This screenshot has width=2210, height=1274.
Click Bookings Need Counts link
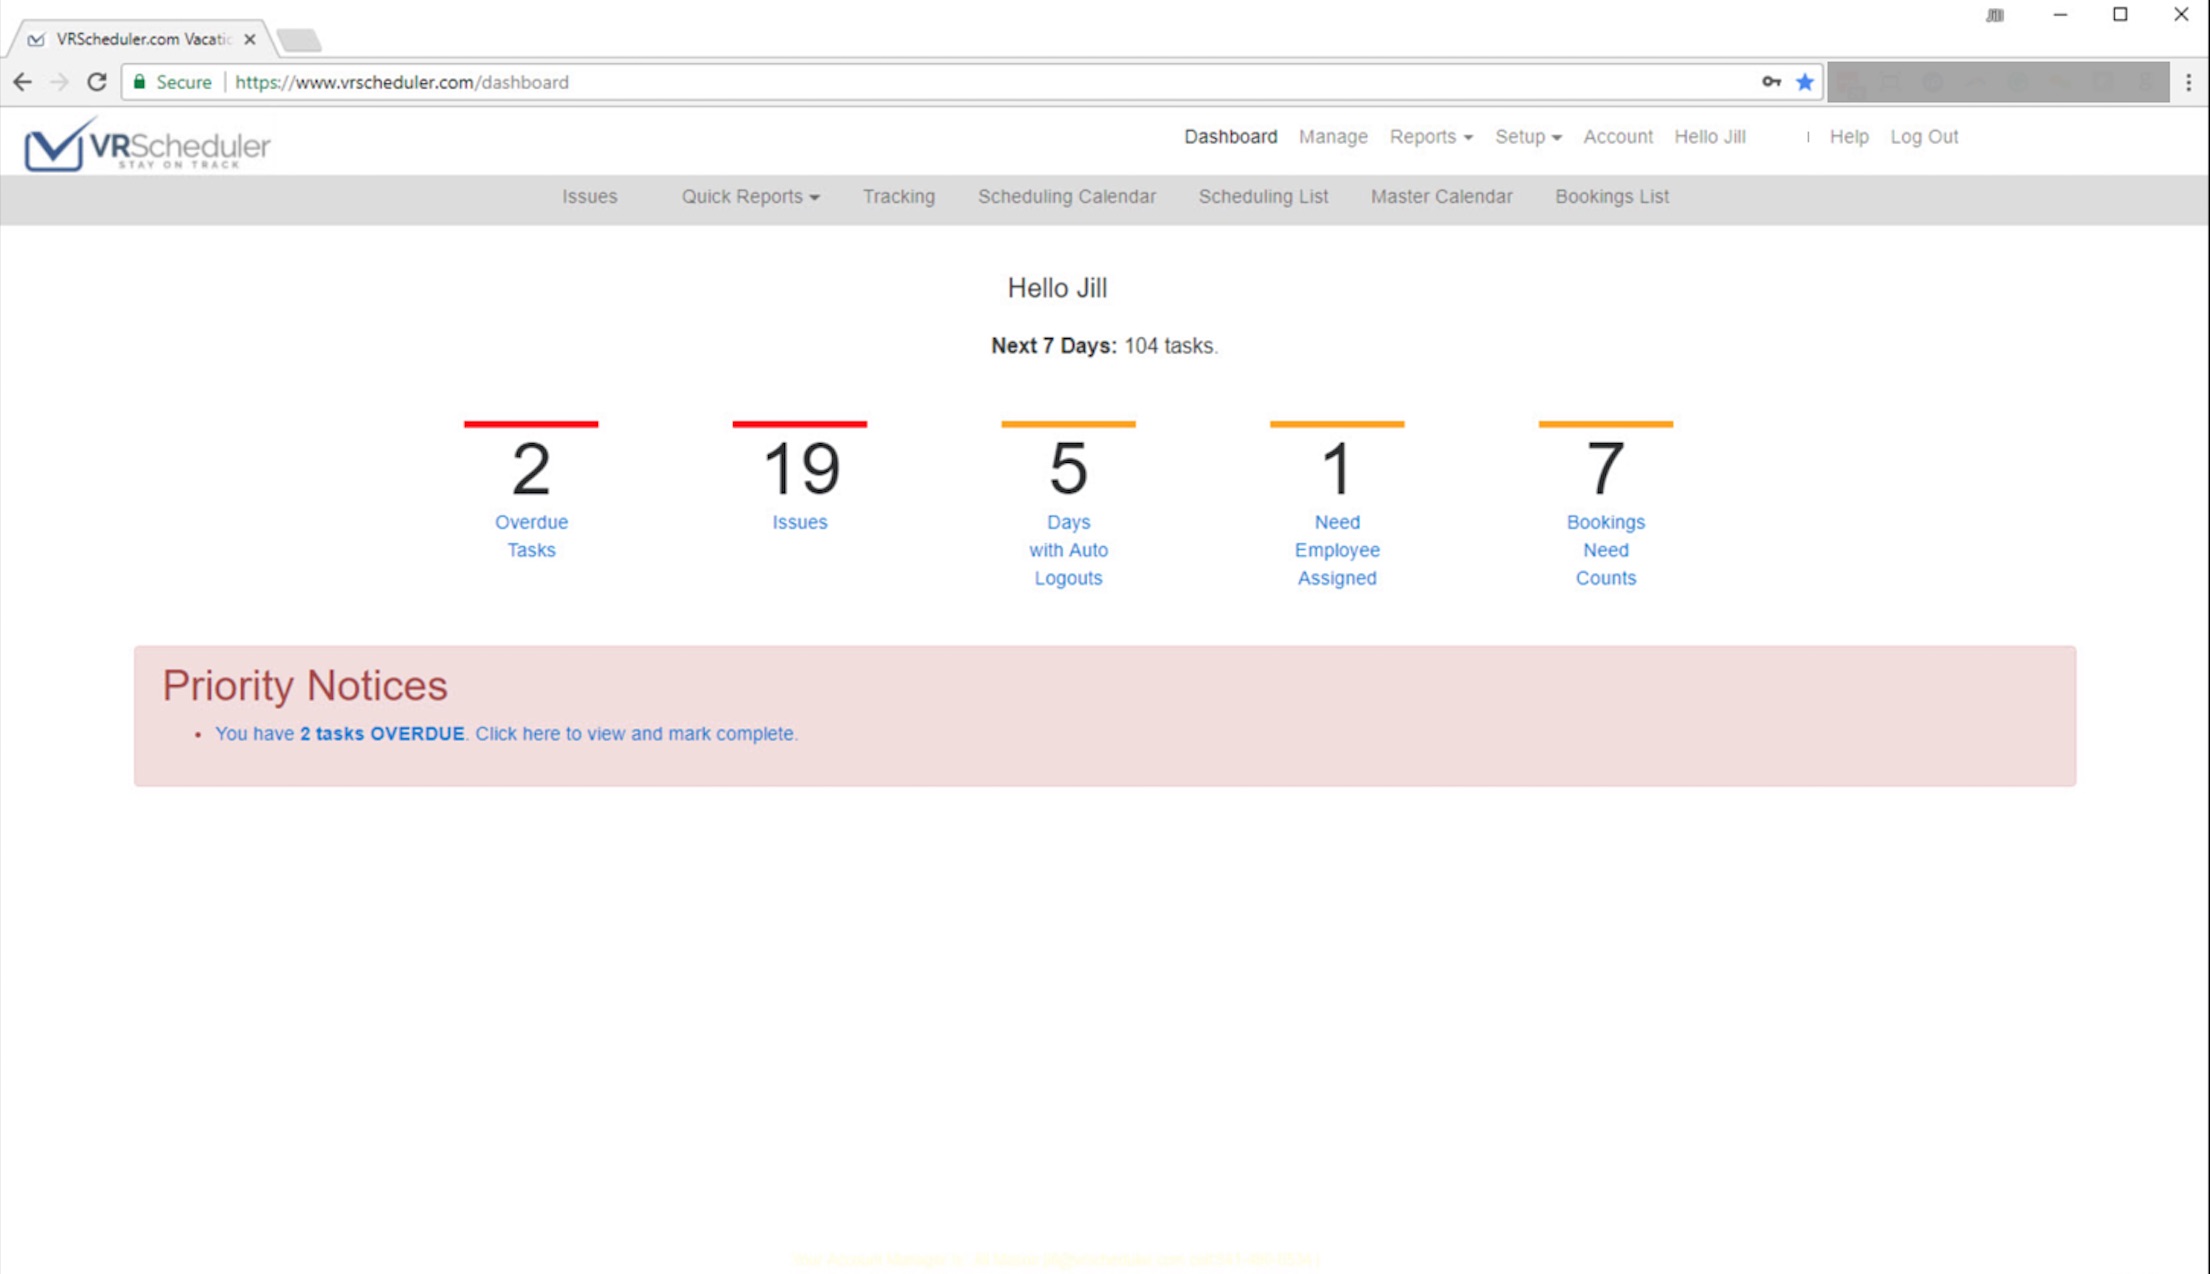pyautogui.click(x=1605, y=550)
